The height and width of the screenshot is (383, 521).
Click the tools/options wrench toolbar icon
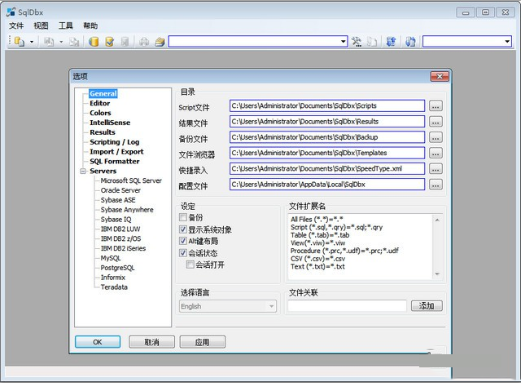point(356,42)
